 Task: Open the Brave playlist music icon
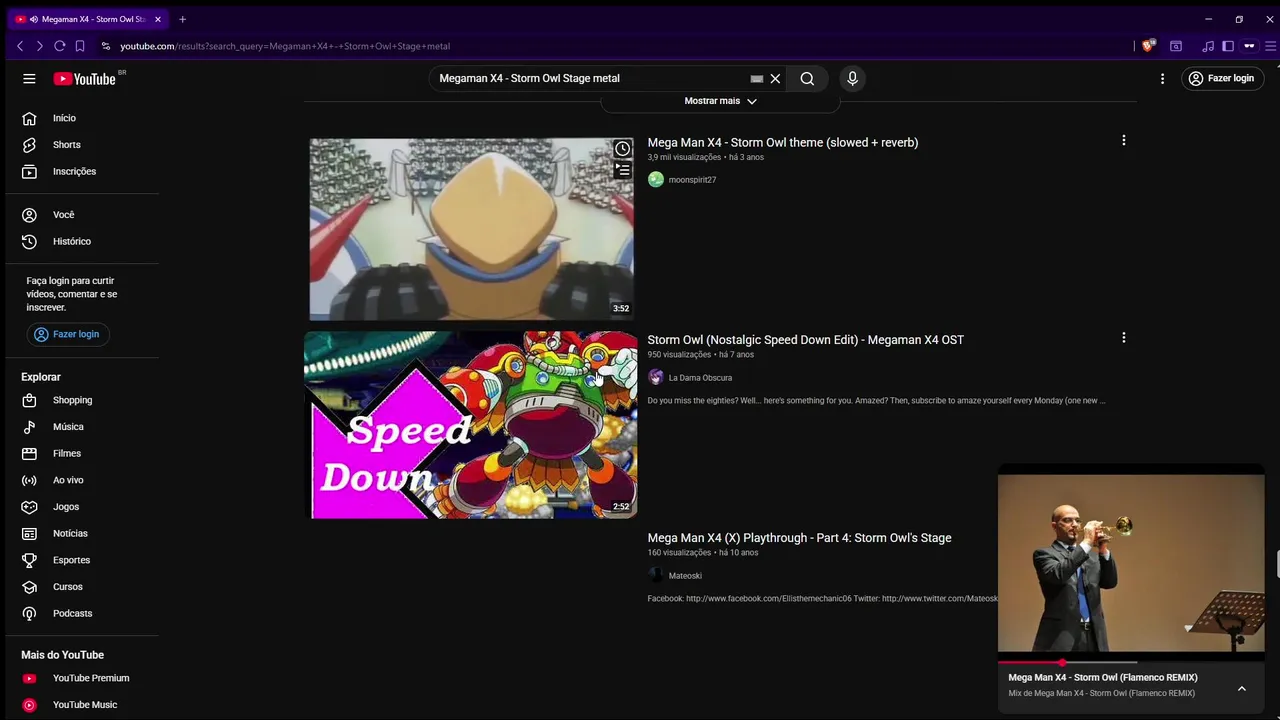pos(1208,46)
